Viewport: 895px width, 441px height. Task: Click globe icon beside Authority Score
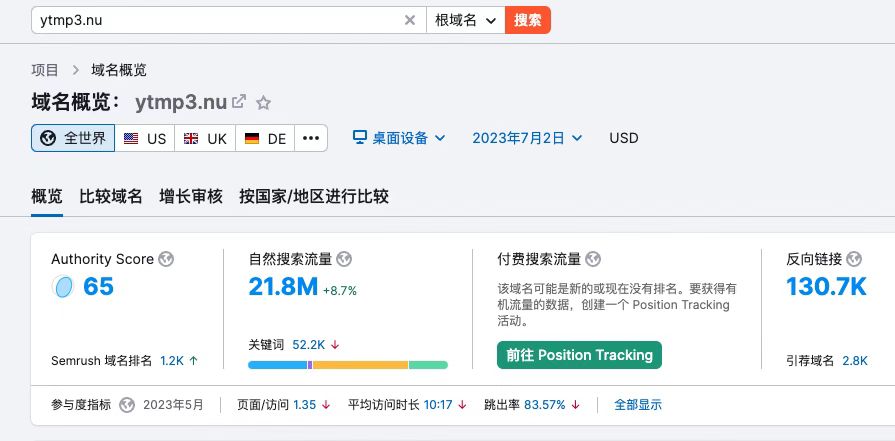(x=166, y=260)
